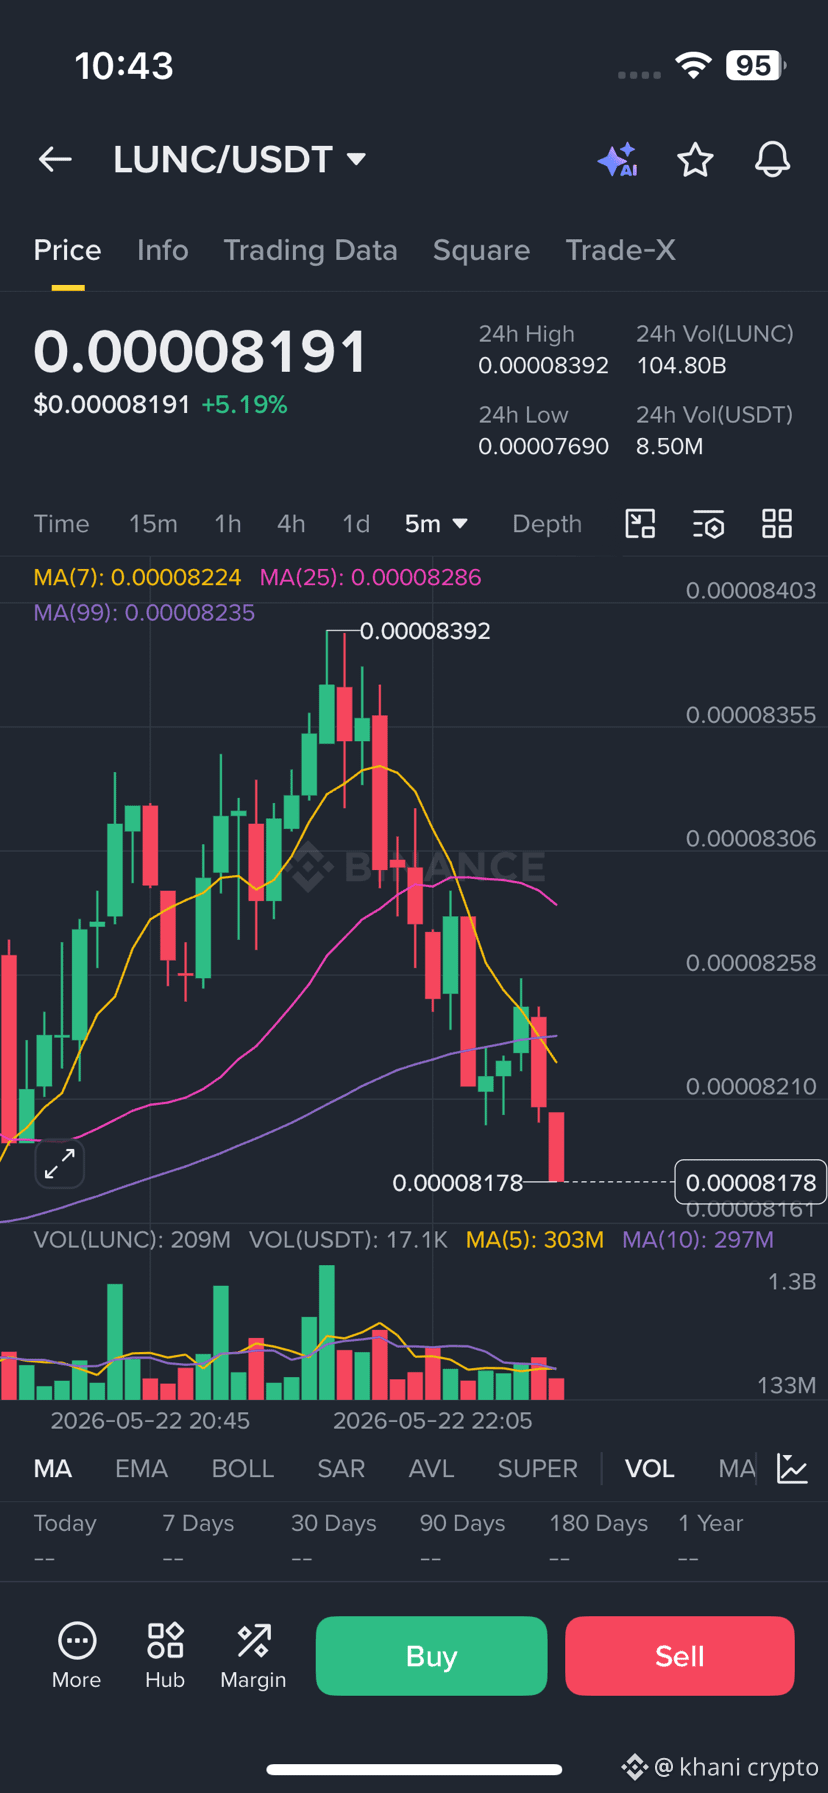Tap the current price tag 0.00008178
Viewport: 828px width, 1793px height.
pyautogui.click(x=751, y=1182)
